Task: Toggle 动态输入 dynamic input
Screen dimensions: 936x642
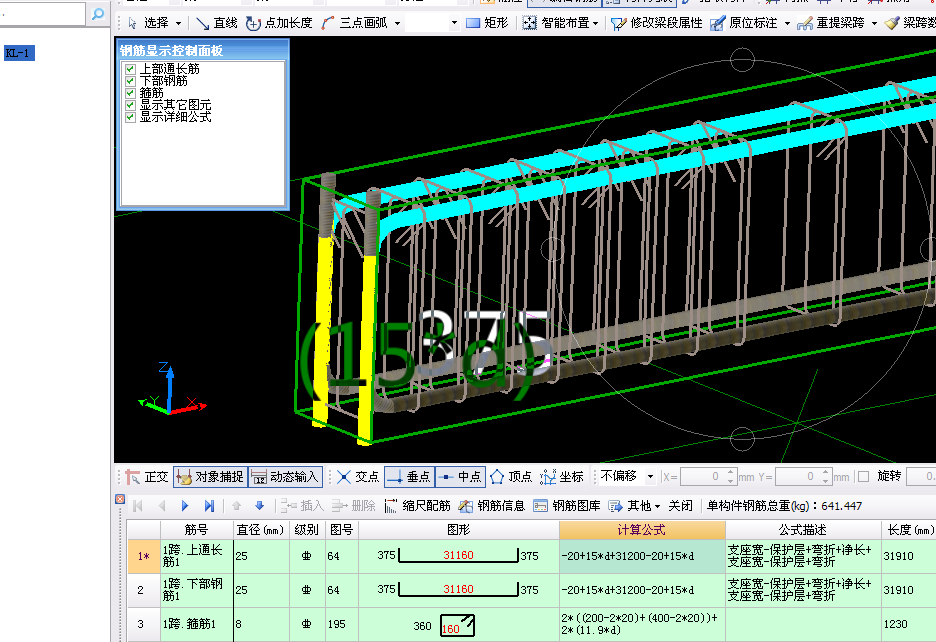Action: [285, 477]
